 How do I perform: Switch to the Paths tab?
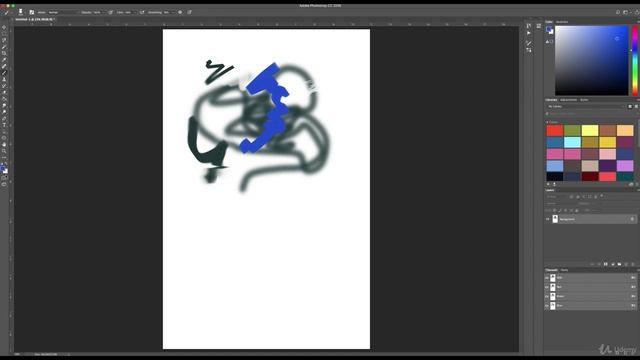tap(564, 270)
